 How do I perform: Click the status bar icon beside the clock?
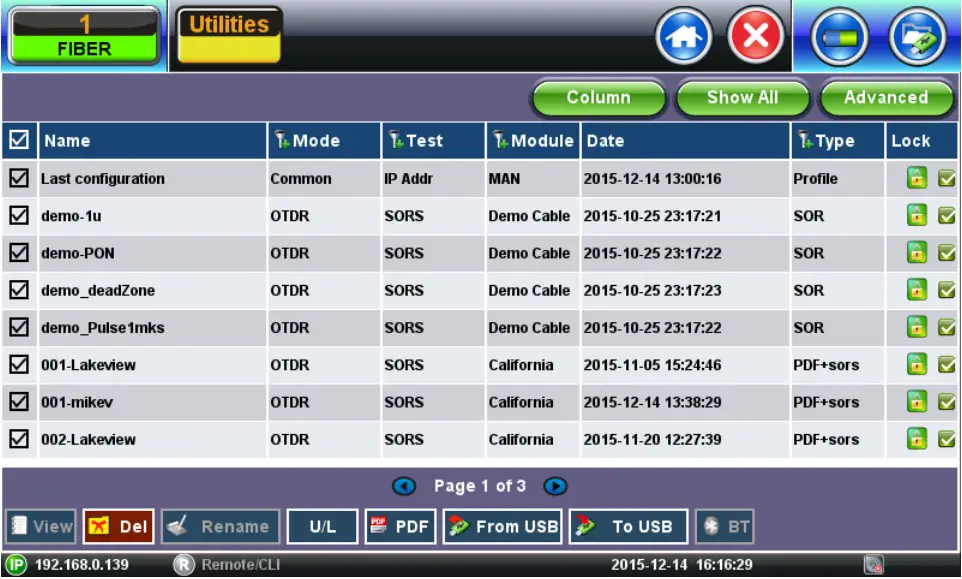click(874, 564)
